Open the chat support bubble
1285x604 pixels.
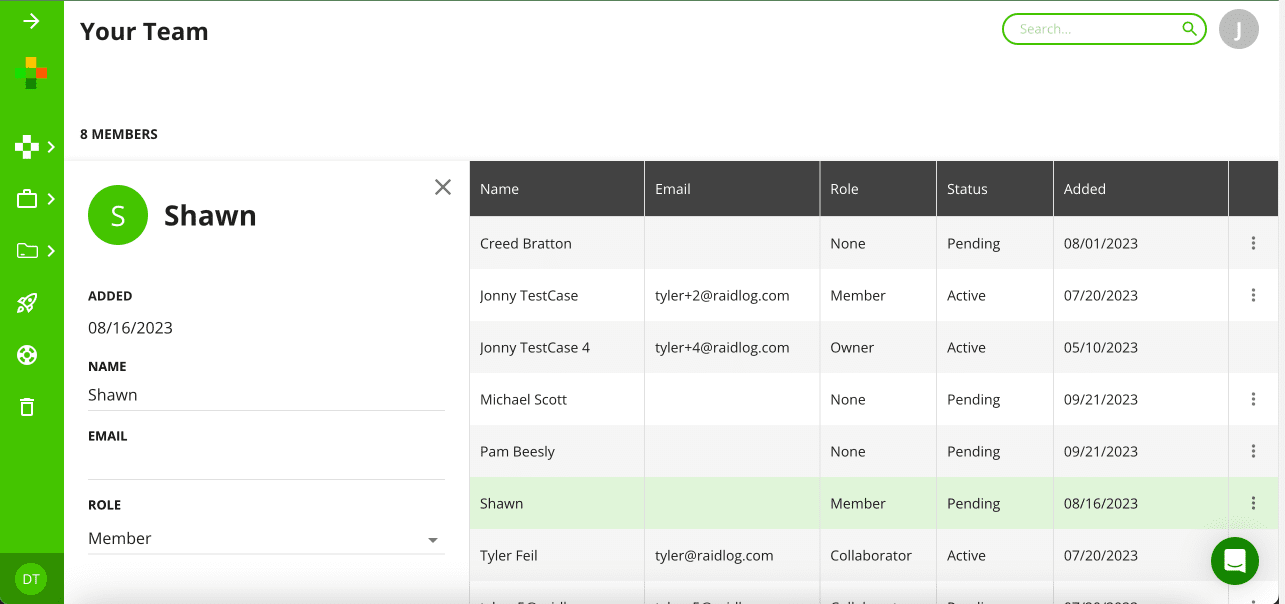coord(1235,560)
